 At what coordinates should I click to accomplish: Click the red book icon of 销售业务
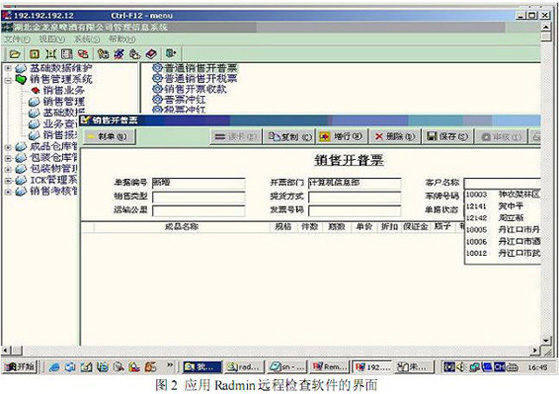pos(35,91)
